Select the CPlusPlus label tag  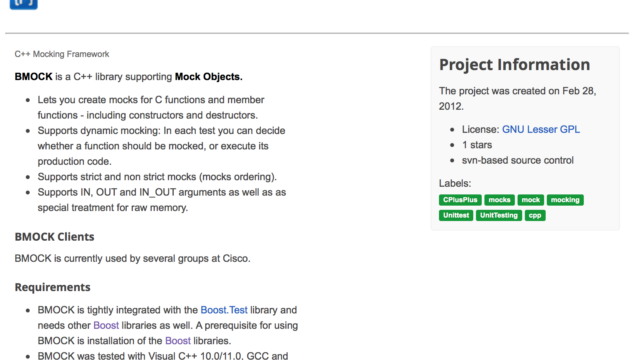tap(460, 200)
